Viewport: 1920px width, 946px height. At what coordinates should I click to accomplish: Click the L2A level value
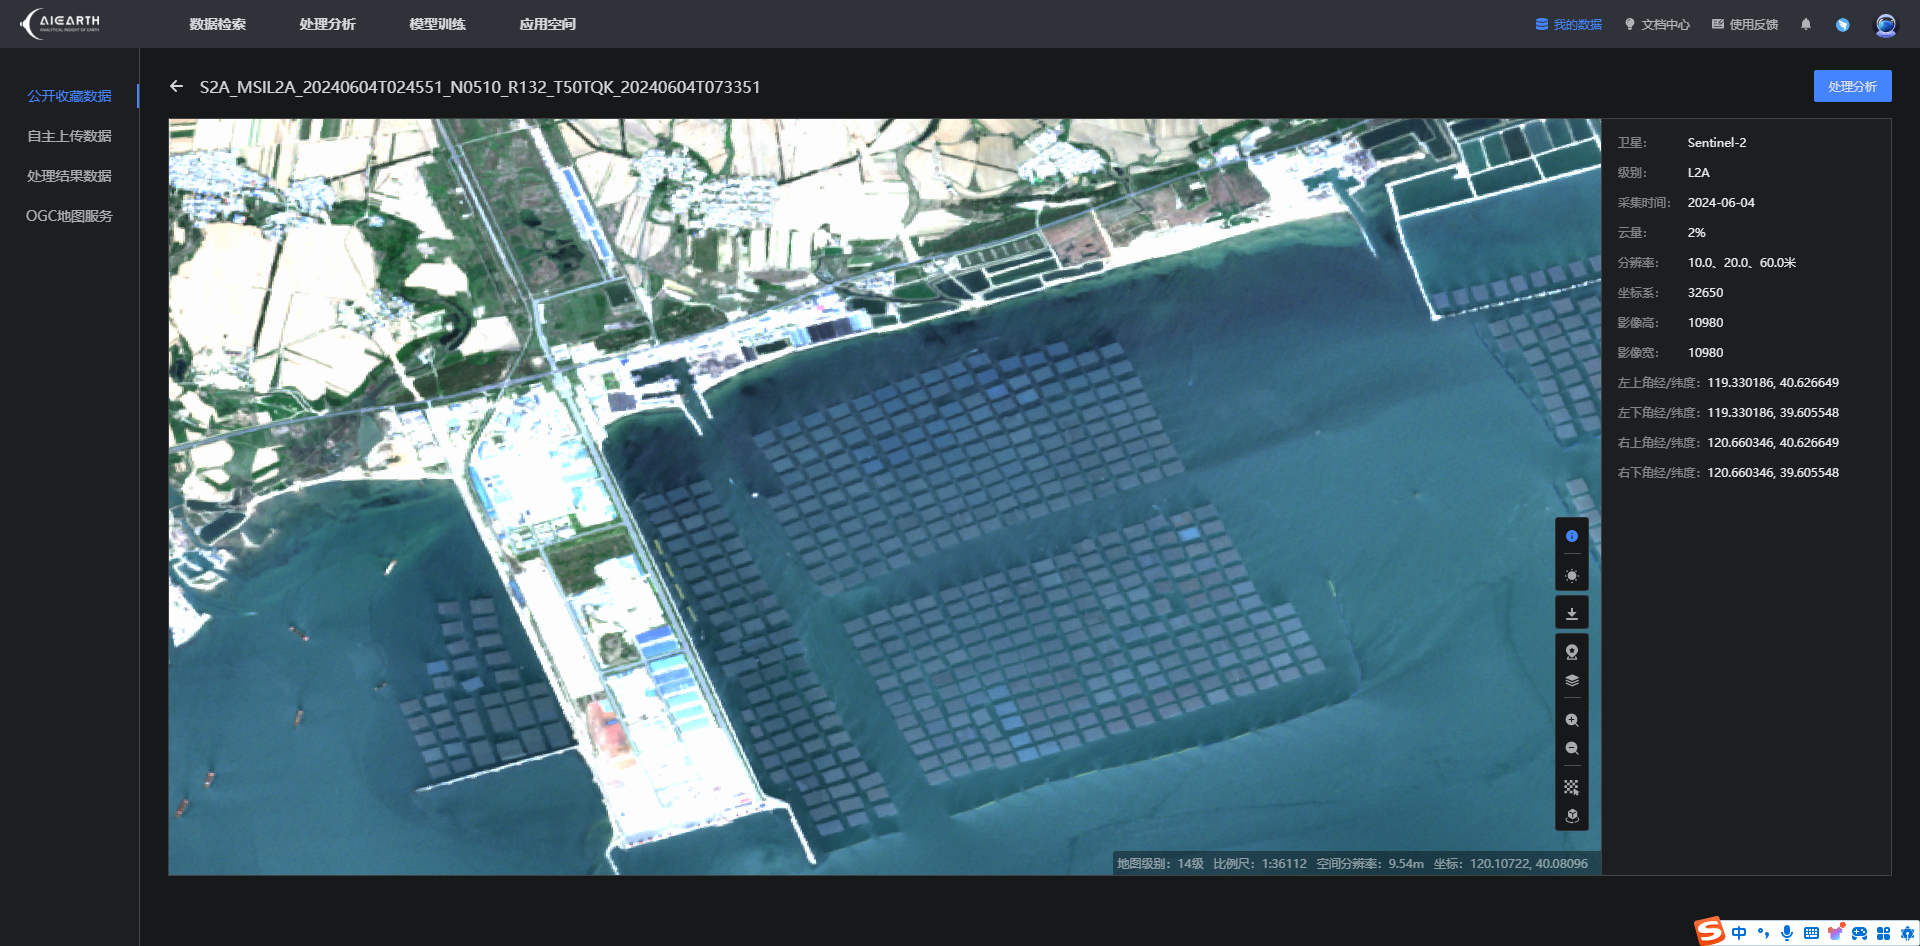click(x=1699, y=173)
